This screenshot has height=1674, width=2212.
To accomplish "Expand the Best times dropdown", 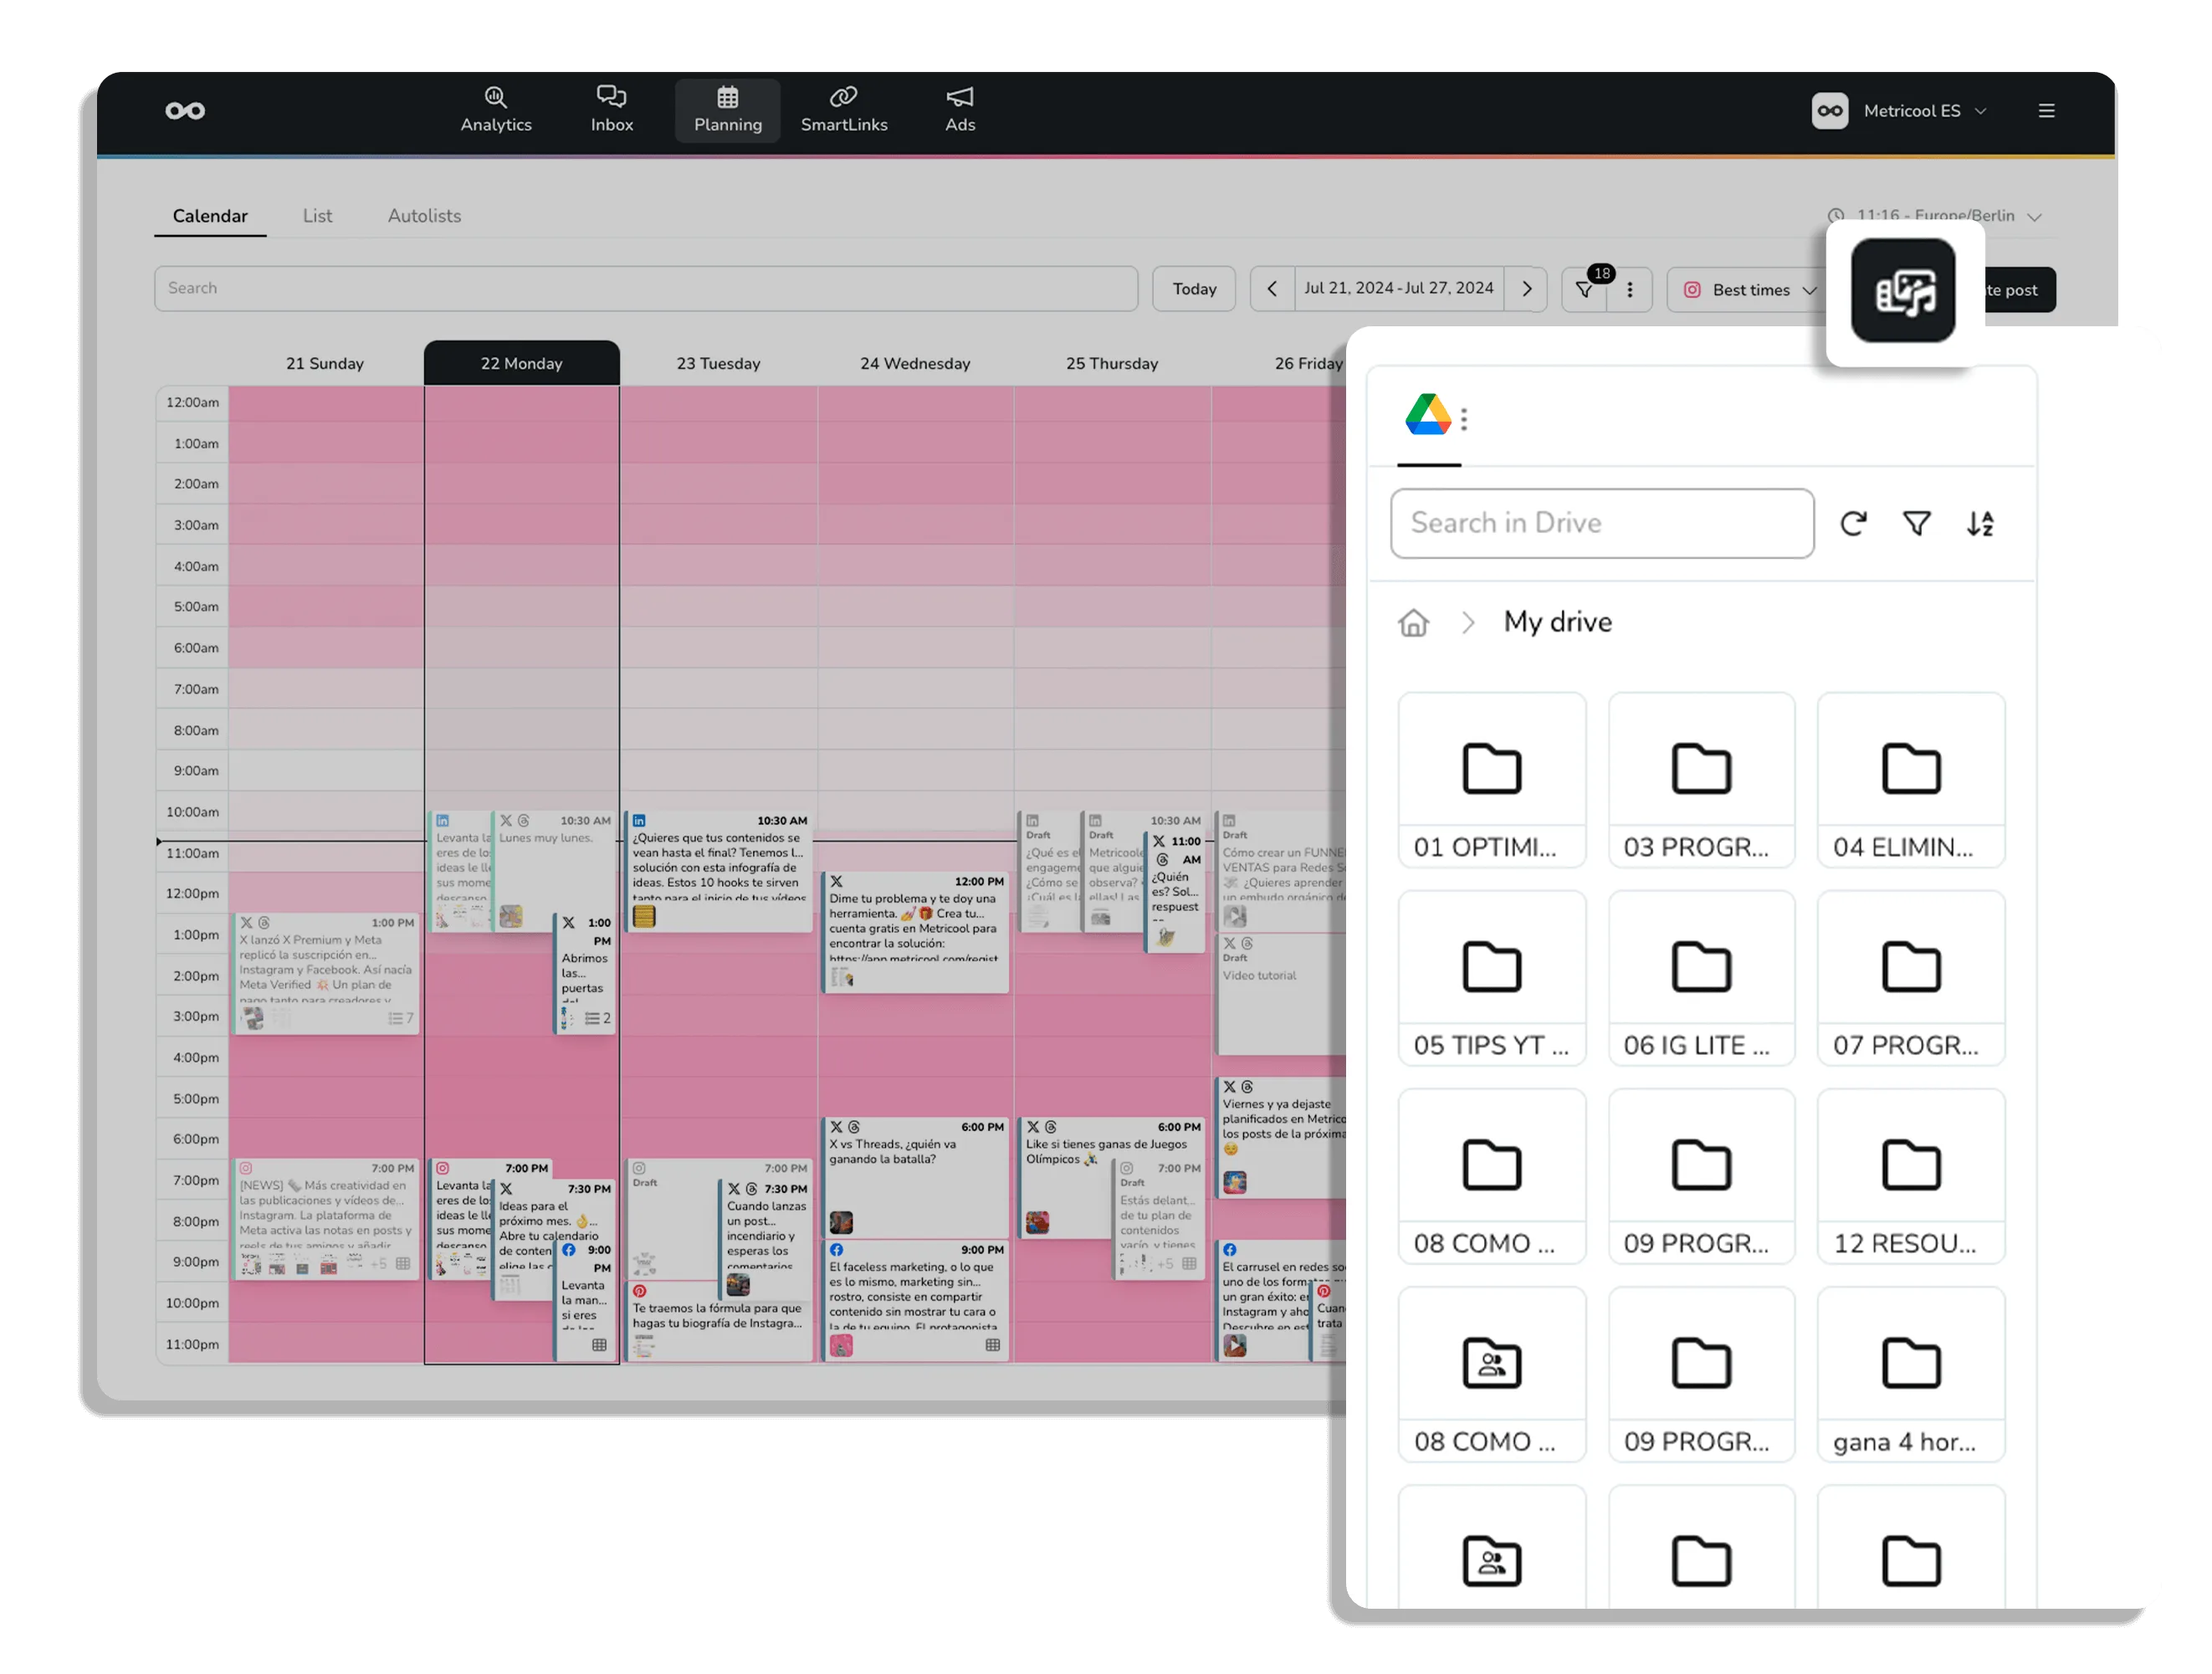I will pos(1751,290).
